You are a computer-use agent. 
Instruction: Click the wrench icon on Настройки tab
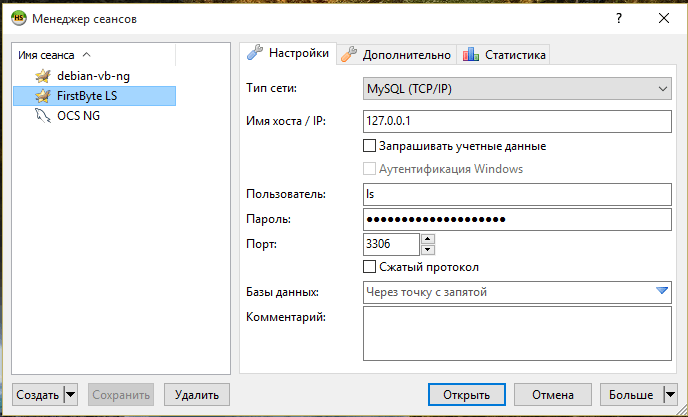click(255, 54)
